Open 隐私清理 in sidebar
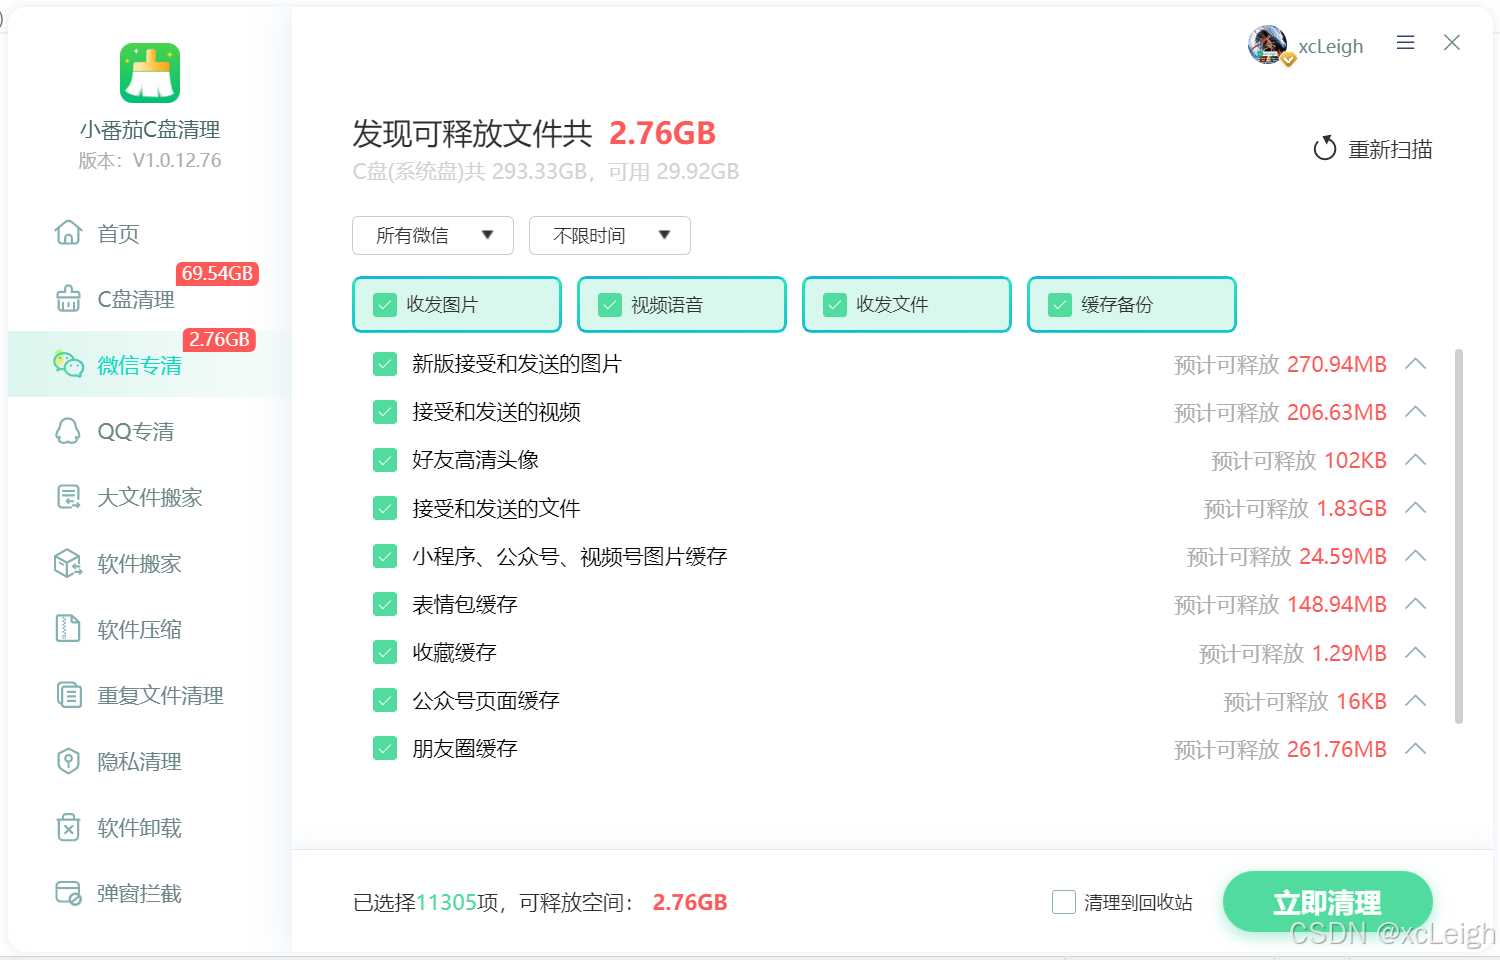 pyautogui.click(x=150, y=761)
